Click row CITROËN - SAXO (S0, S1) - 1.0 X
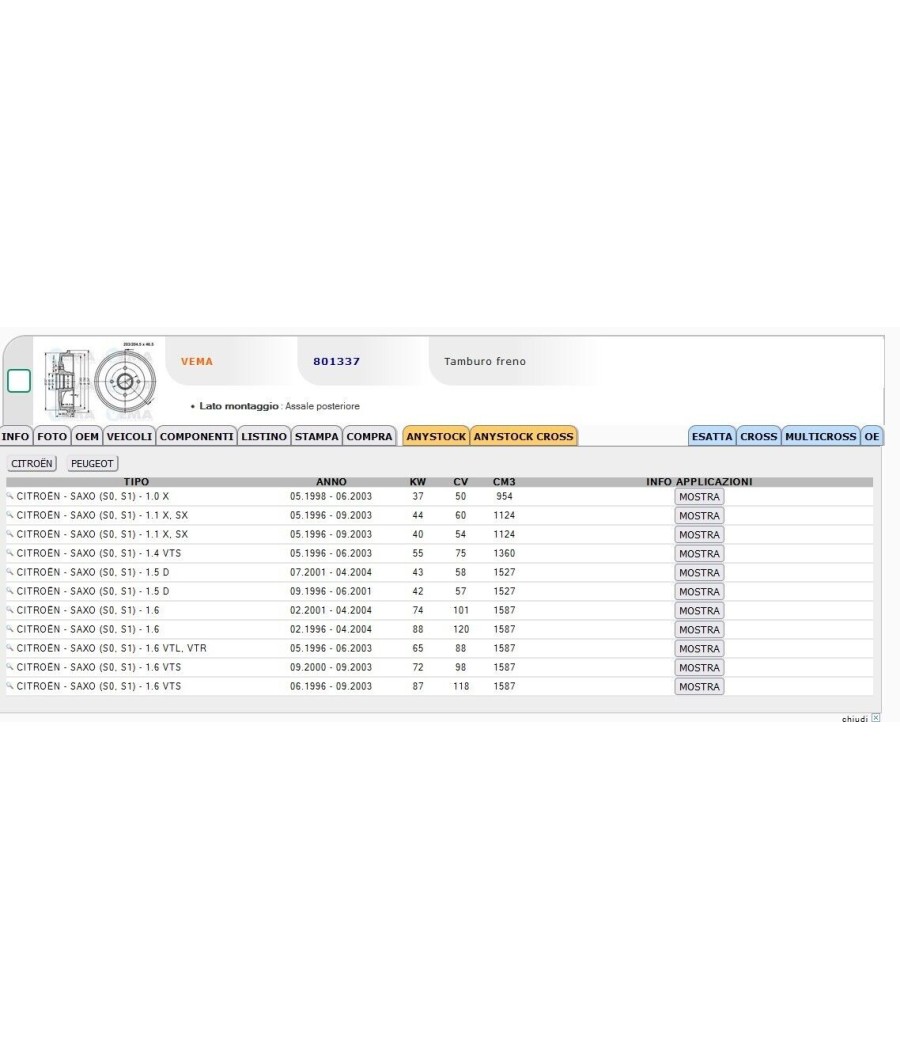 pos(439,496)
